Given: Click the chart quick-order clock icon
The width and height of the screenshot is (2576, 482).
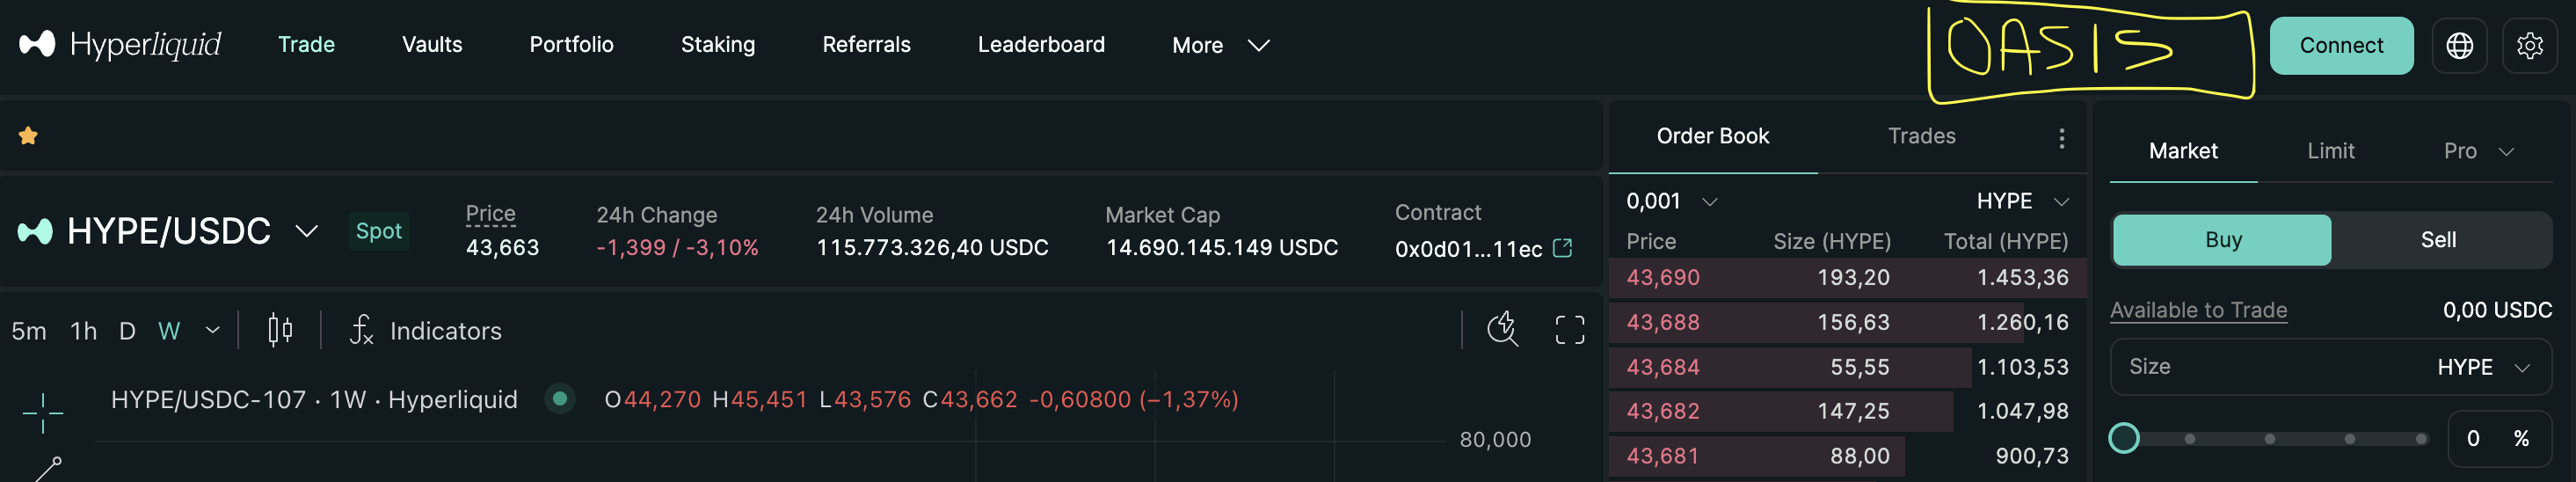Looking at the screenshot, I should [x=1502, y=329].
